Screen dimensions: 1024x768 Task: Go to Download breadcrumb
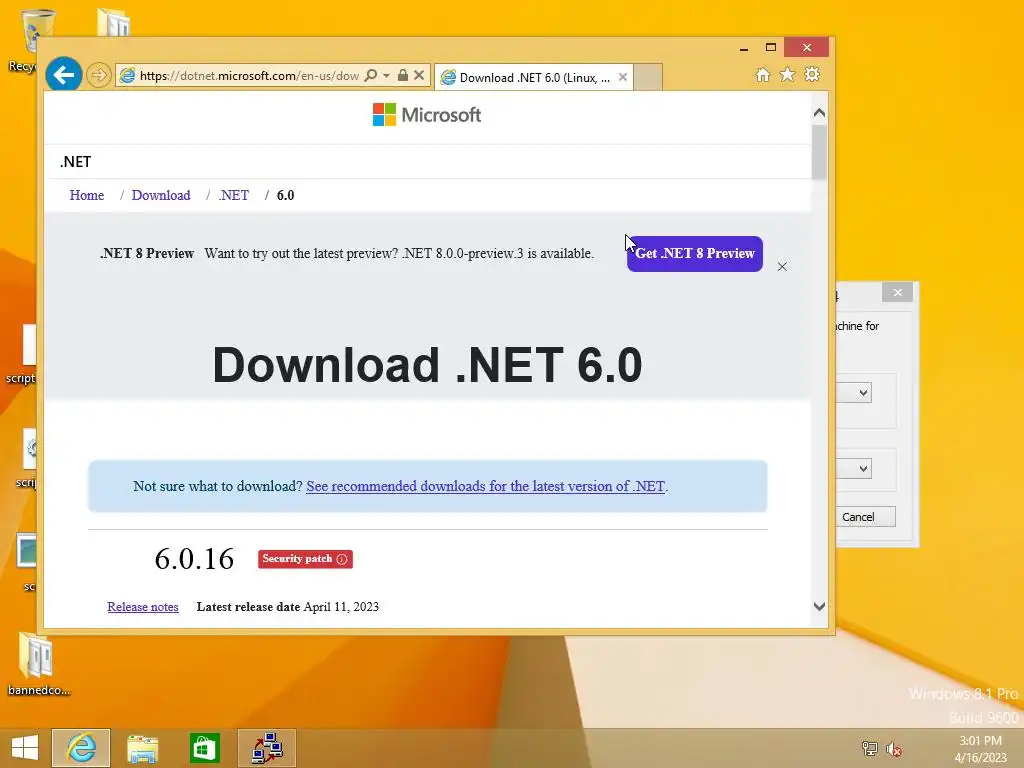coord(161,195)
